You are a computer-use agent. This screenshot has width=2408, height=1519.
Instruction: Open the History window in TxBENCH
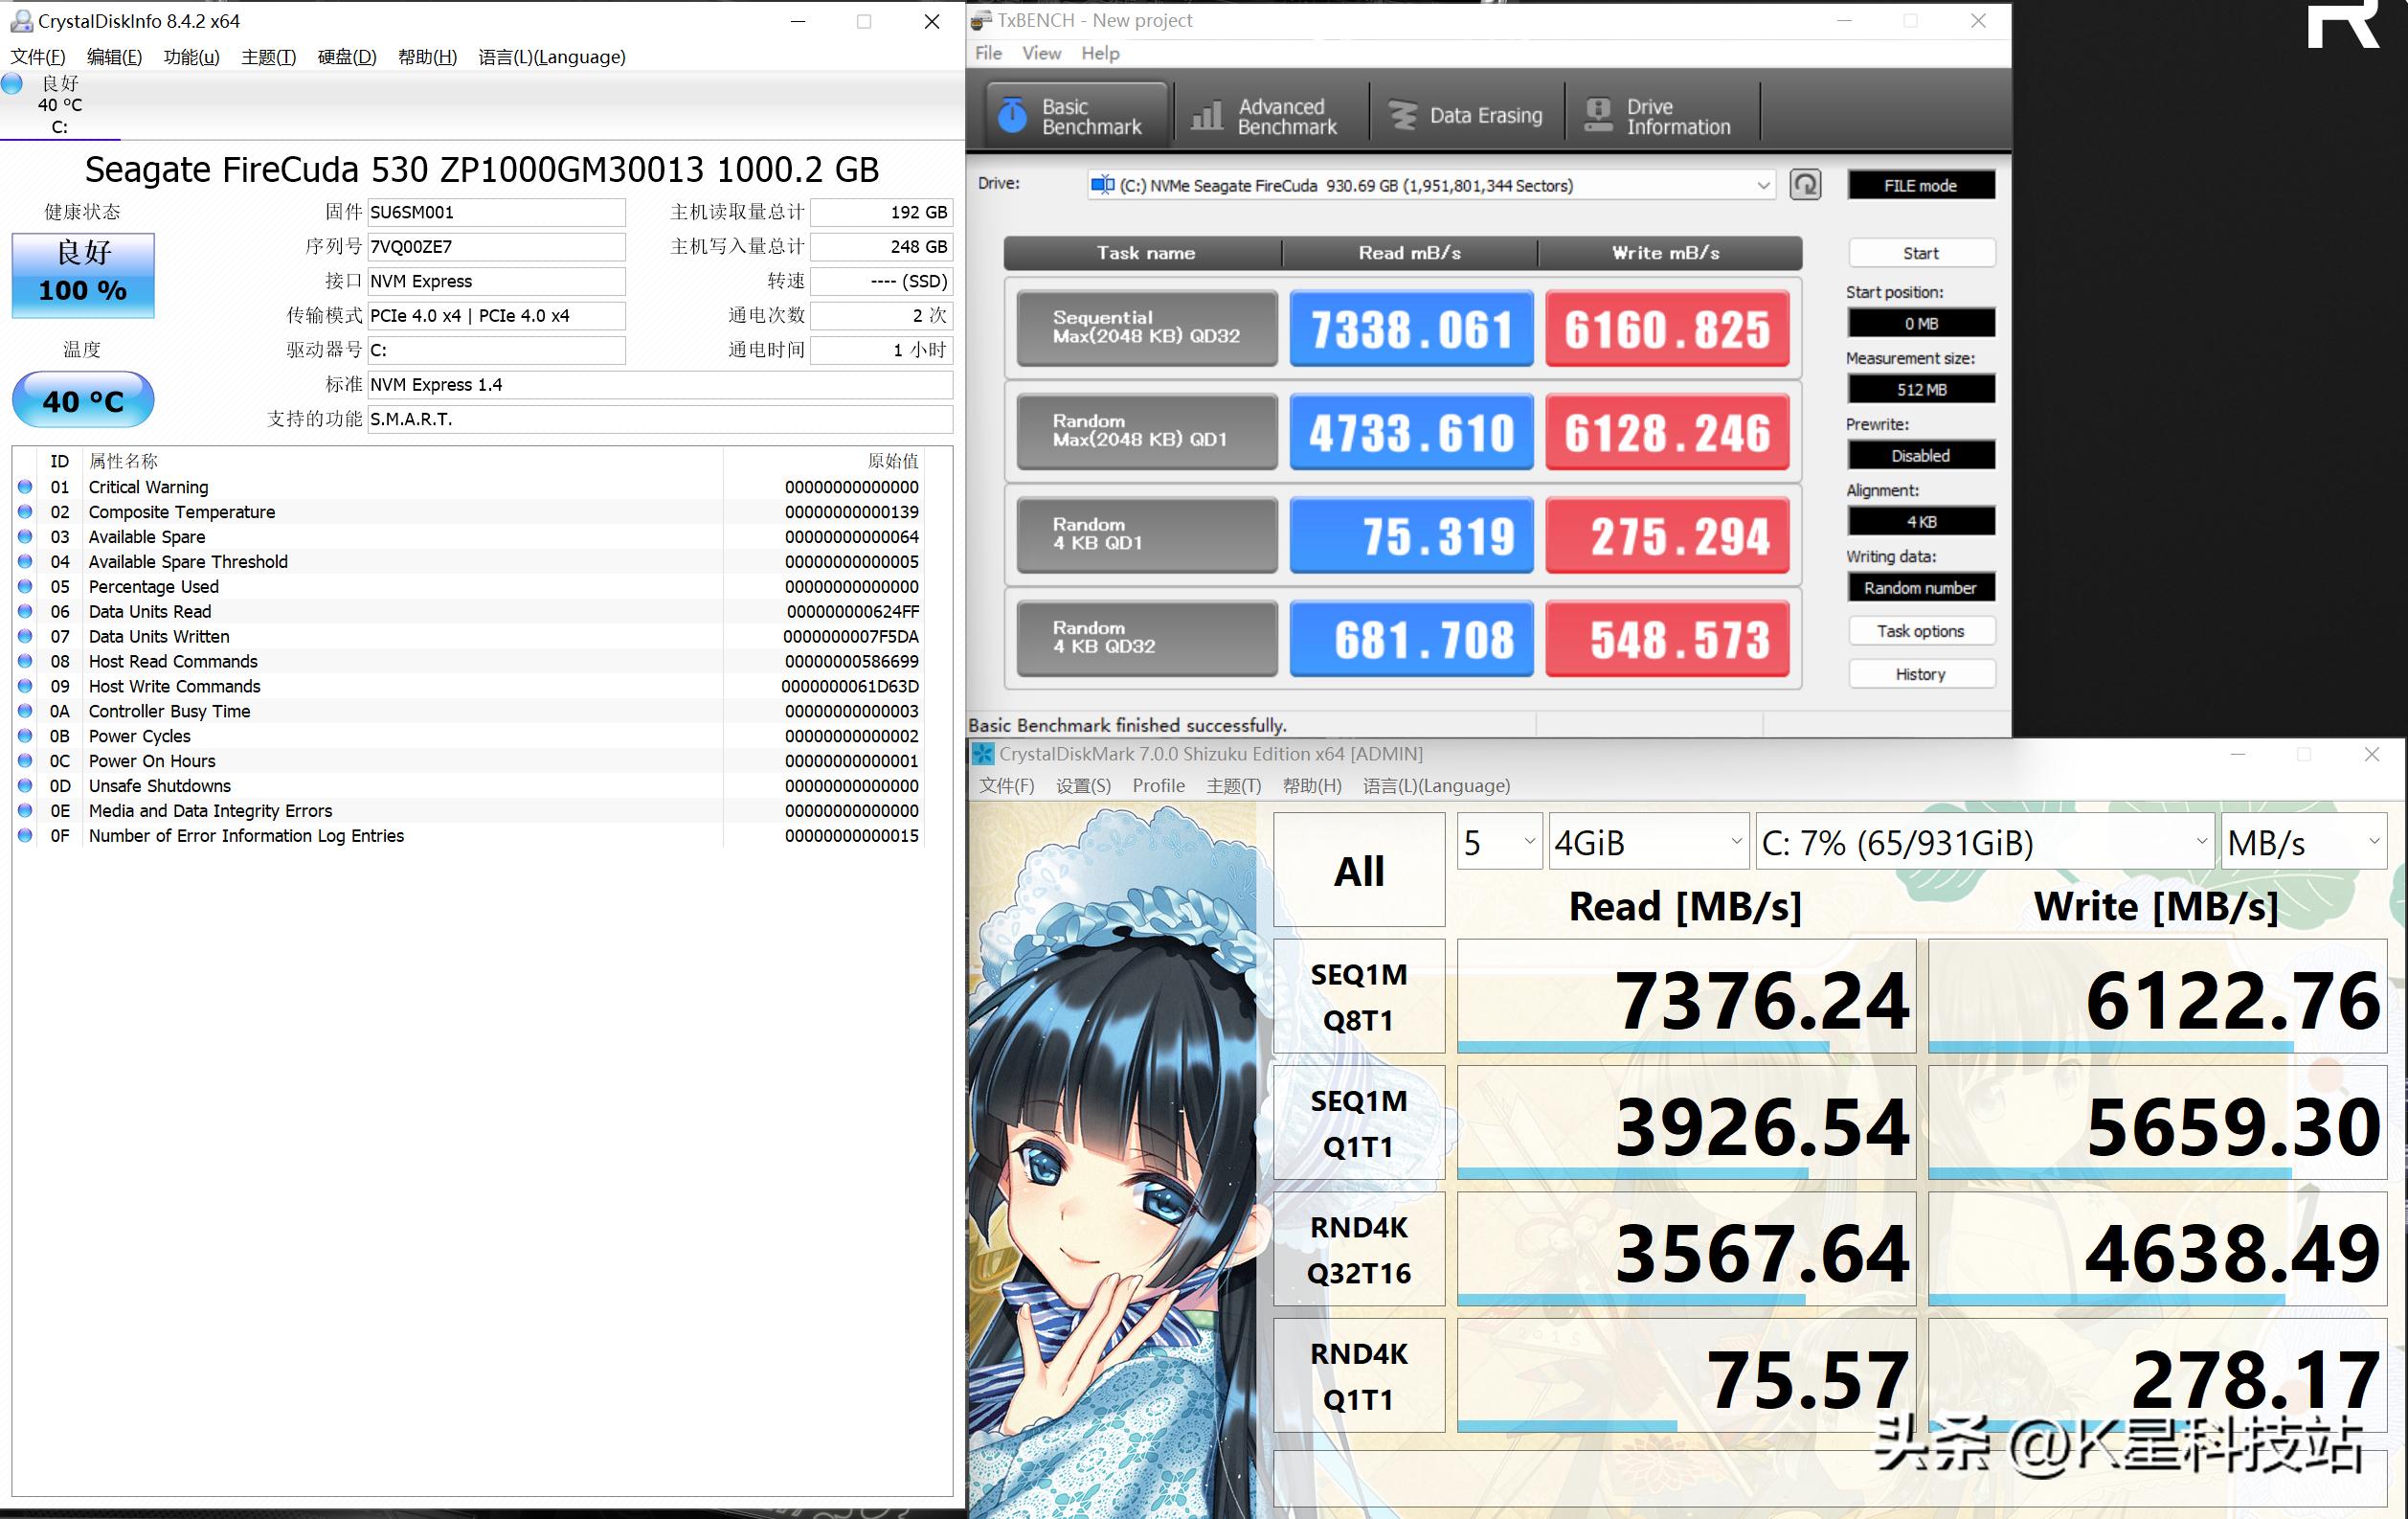tap(1920, 673)
